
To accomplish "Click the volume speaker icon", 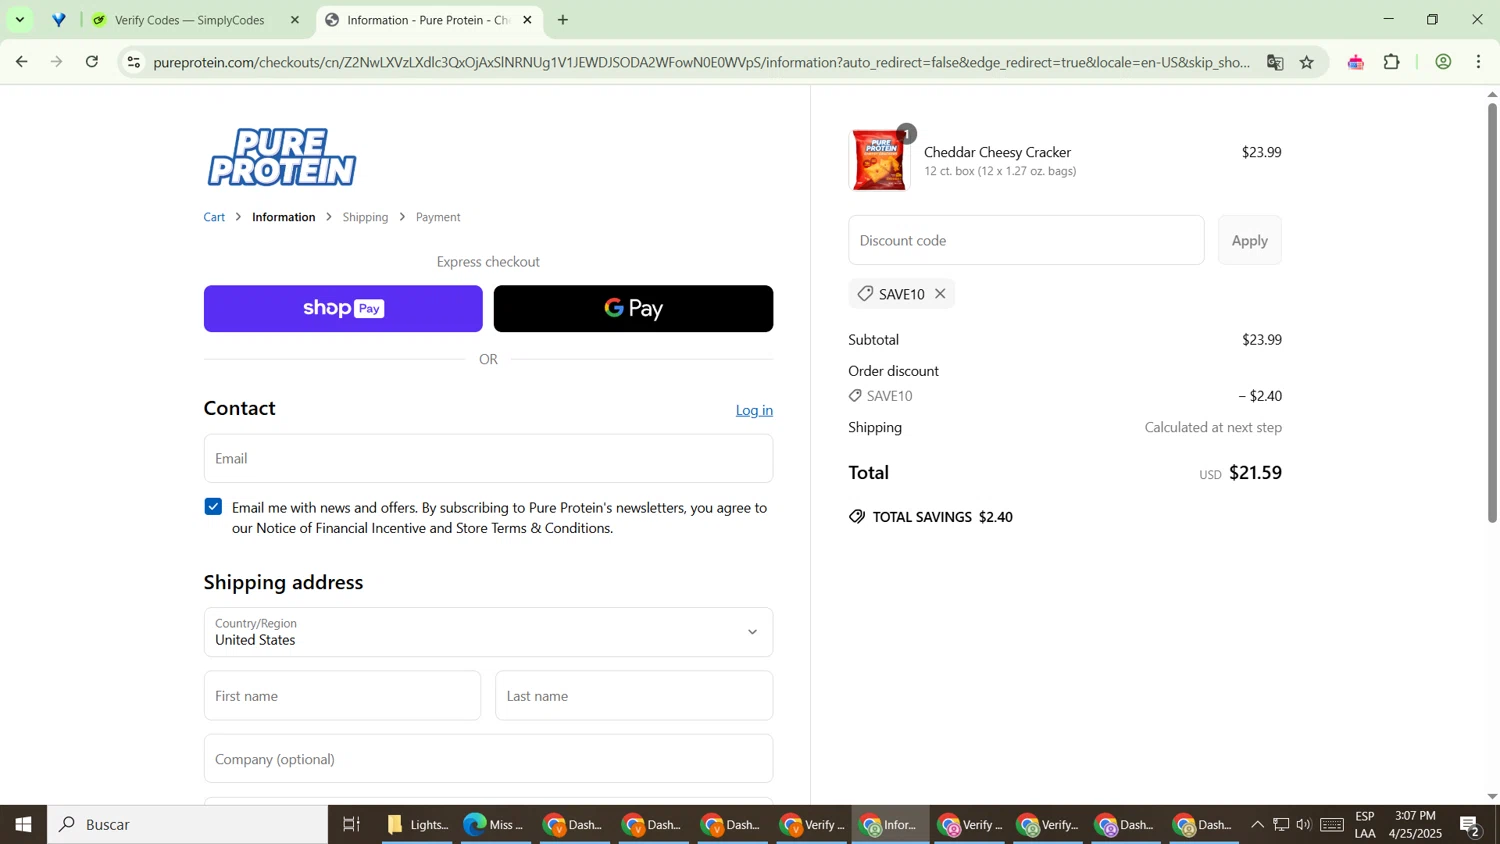I will pyautogui.click(x=1304, y=825).
